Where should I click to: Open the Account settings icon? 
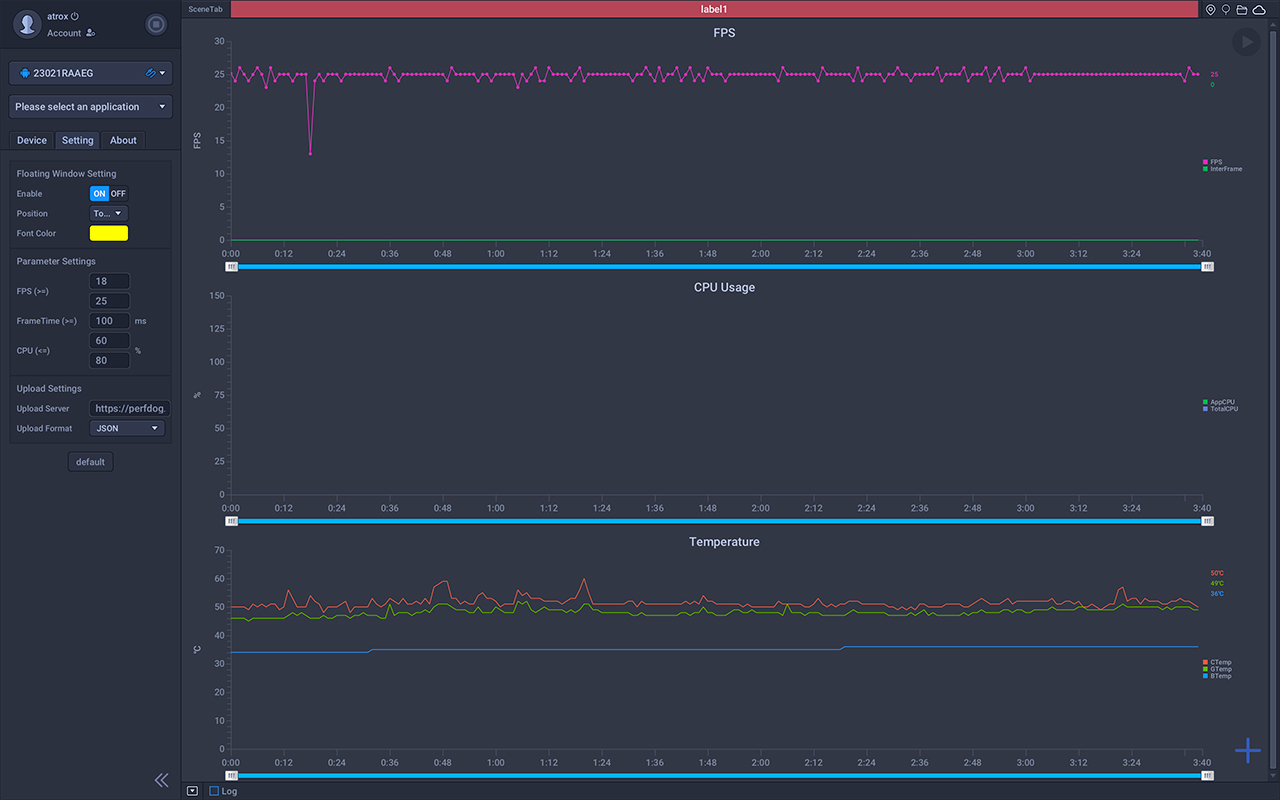[91, 33]
